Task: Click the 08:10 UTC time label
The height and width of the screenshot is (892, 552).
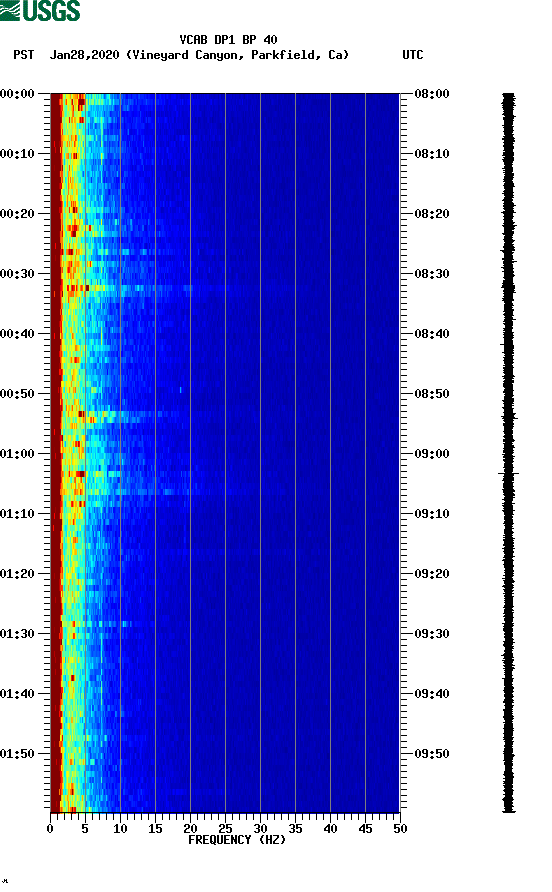Action: click(x=432, y=154)
